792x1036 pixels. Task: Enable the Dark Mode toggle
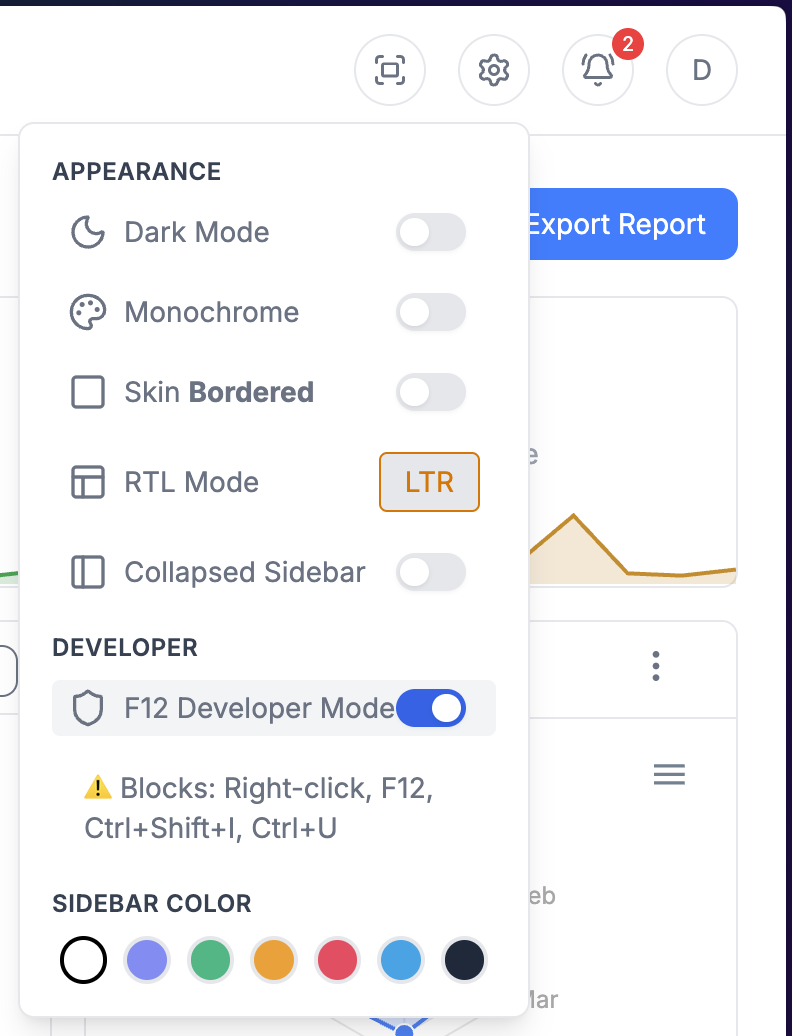431,233
